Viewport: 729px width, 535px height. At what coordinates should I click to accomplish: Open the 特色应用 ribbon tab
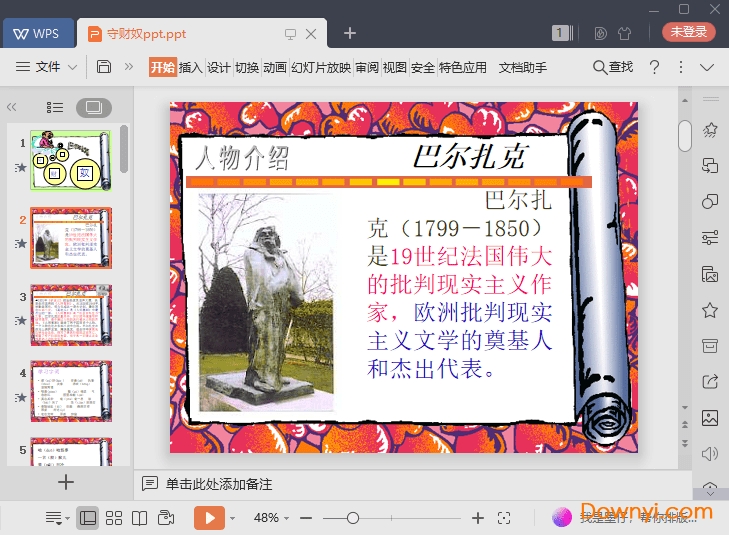pyautogui.click(x=463, y=68)
